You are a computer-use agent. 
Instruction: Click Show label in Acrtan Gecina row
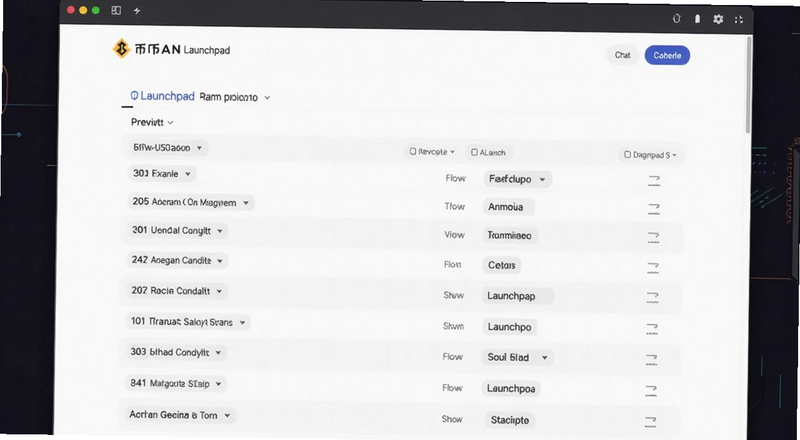click(x=452, y=419)
